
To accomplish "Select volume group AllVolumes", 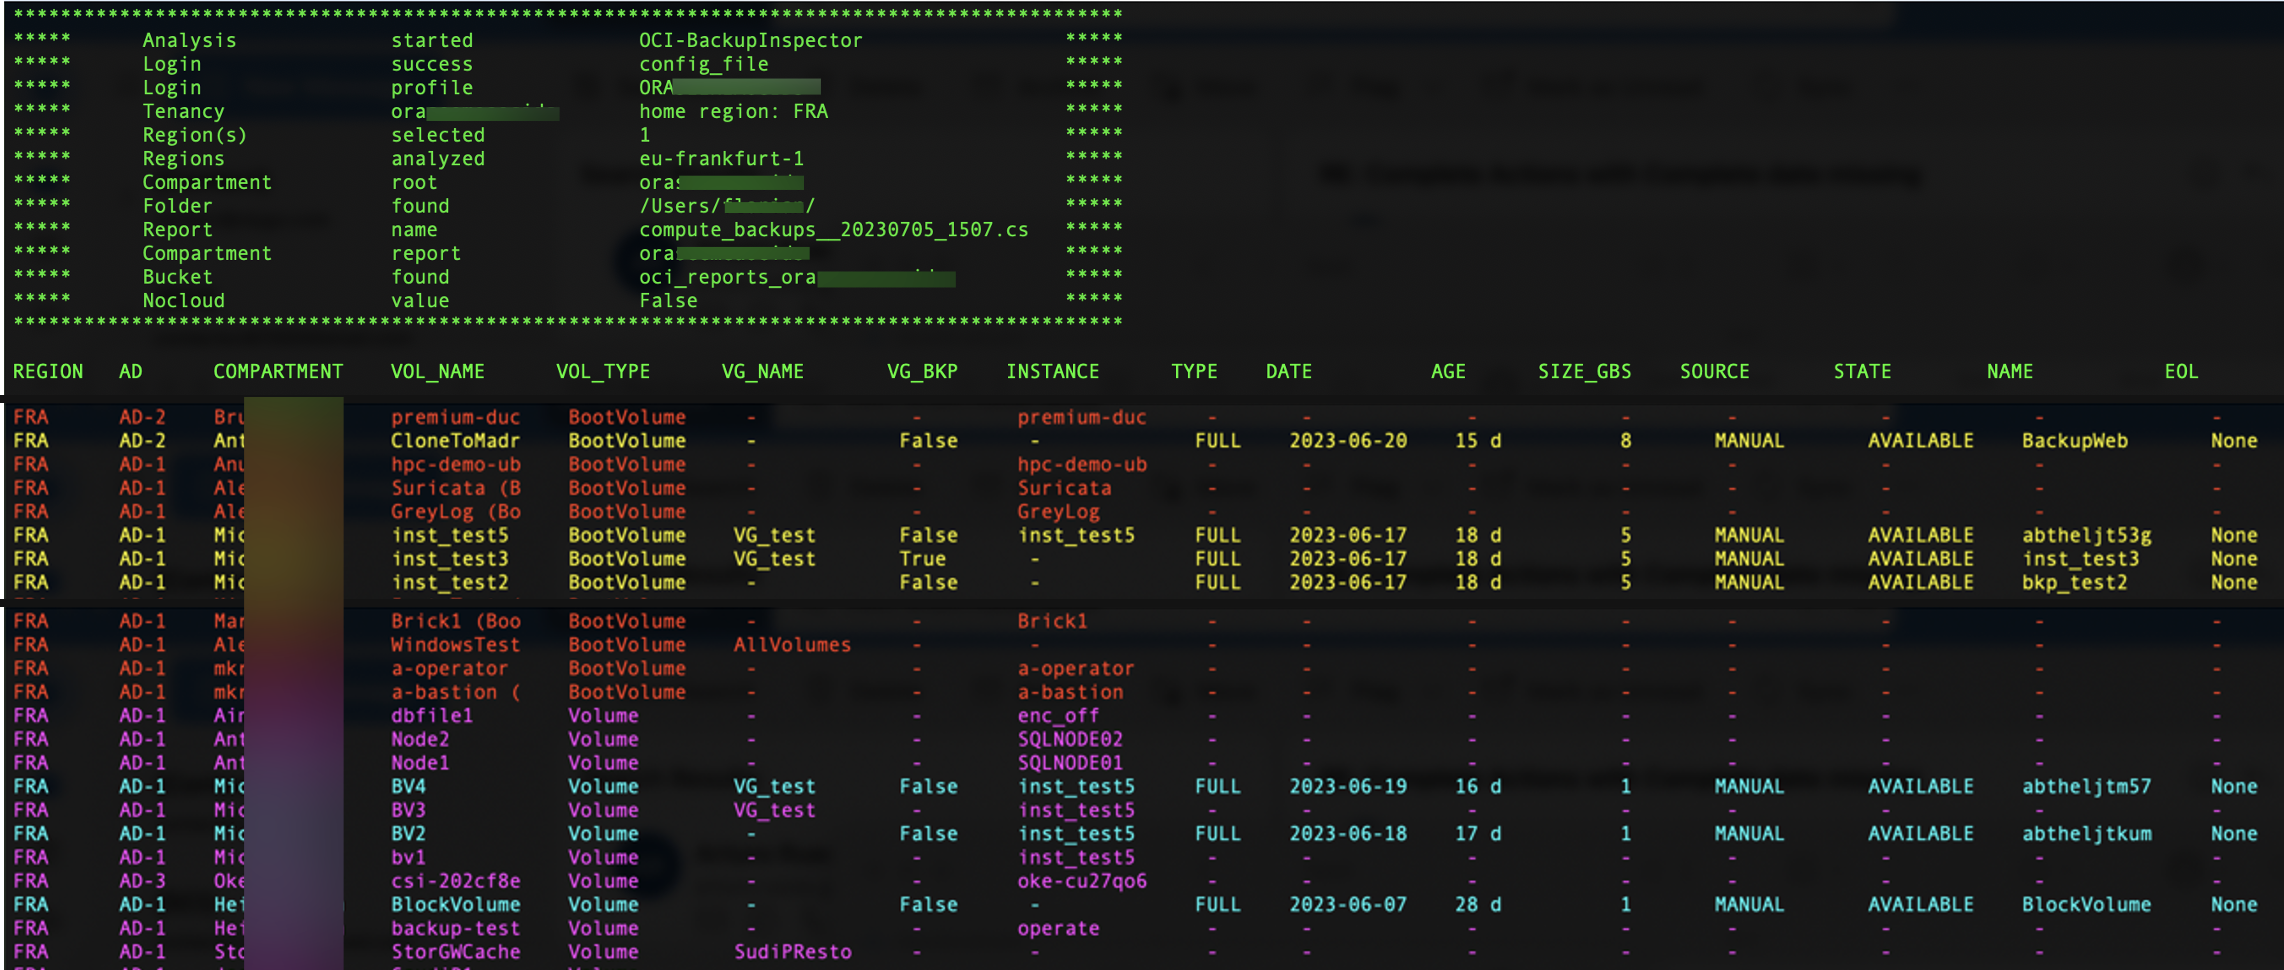I will click(x=792, y=645).
